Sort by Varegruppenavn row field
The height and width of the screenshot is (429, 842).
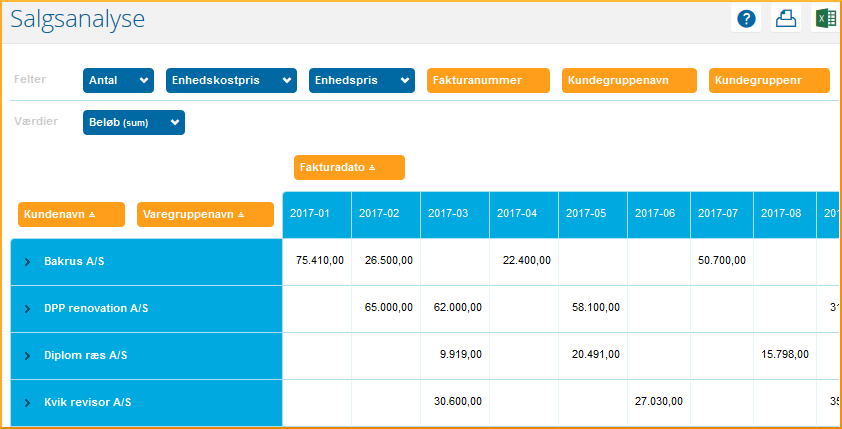pyautogui.click(x=205, y=214)
